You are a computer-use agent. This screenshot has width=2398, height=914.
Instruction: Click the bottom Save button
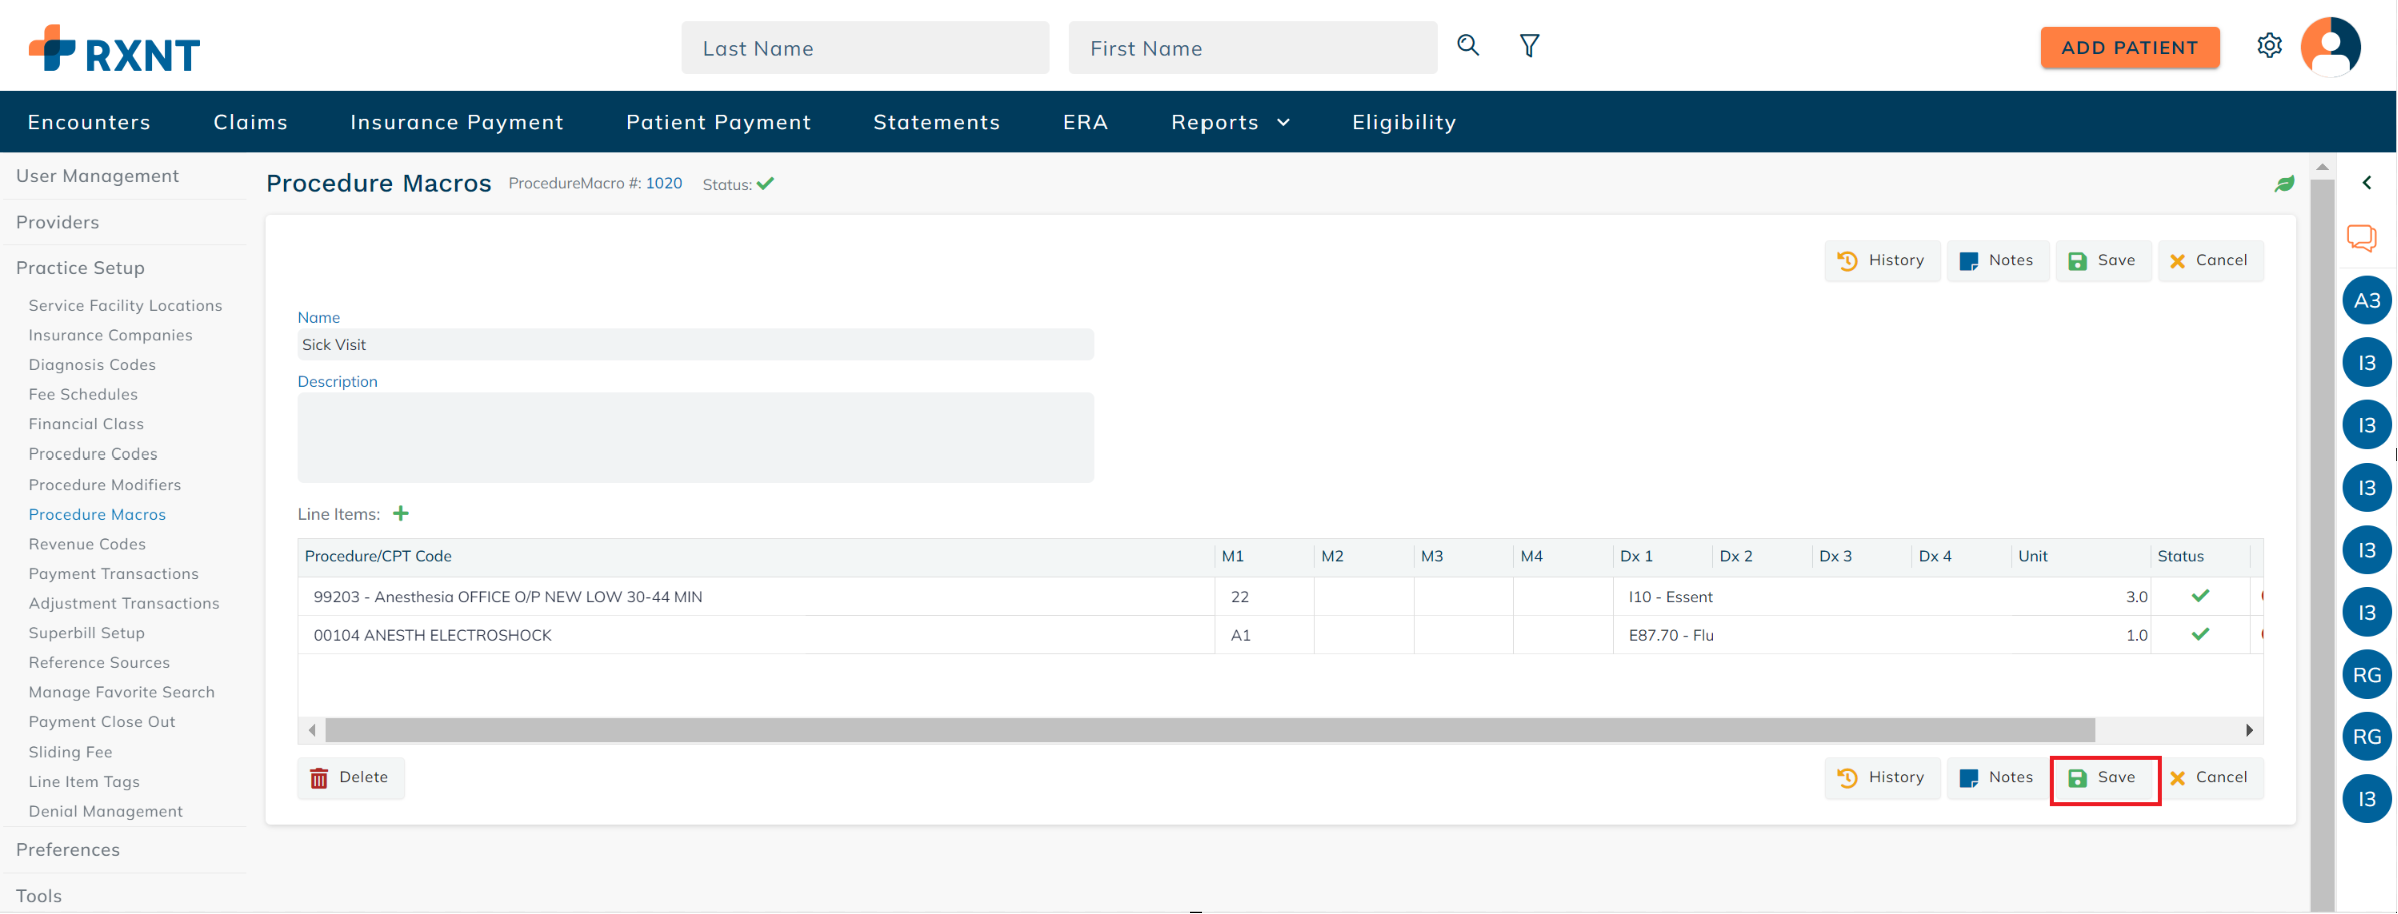[x=2104, y=779]
